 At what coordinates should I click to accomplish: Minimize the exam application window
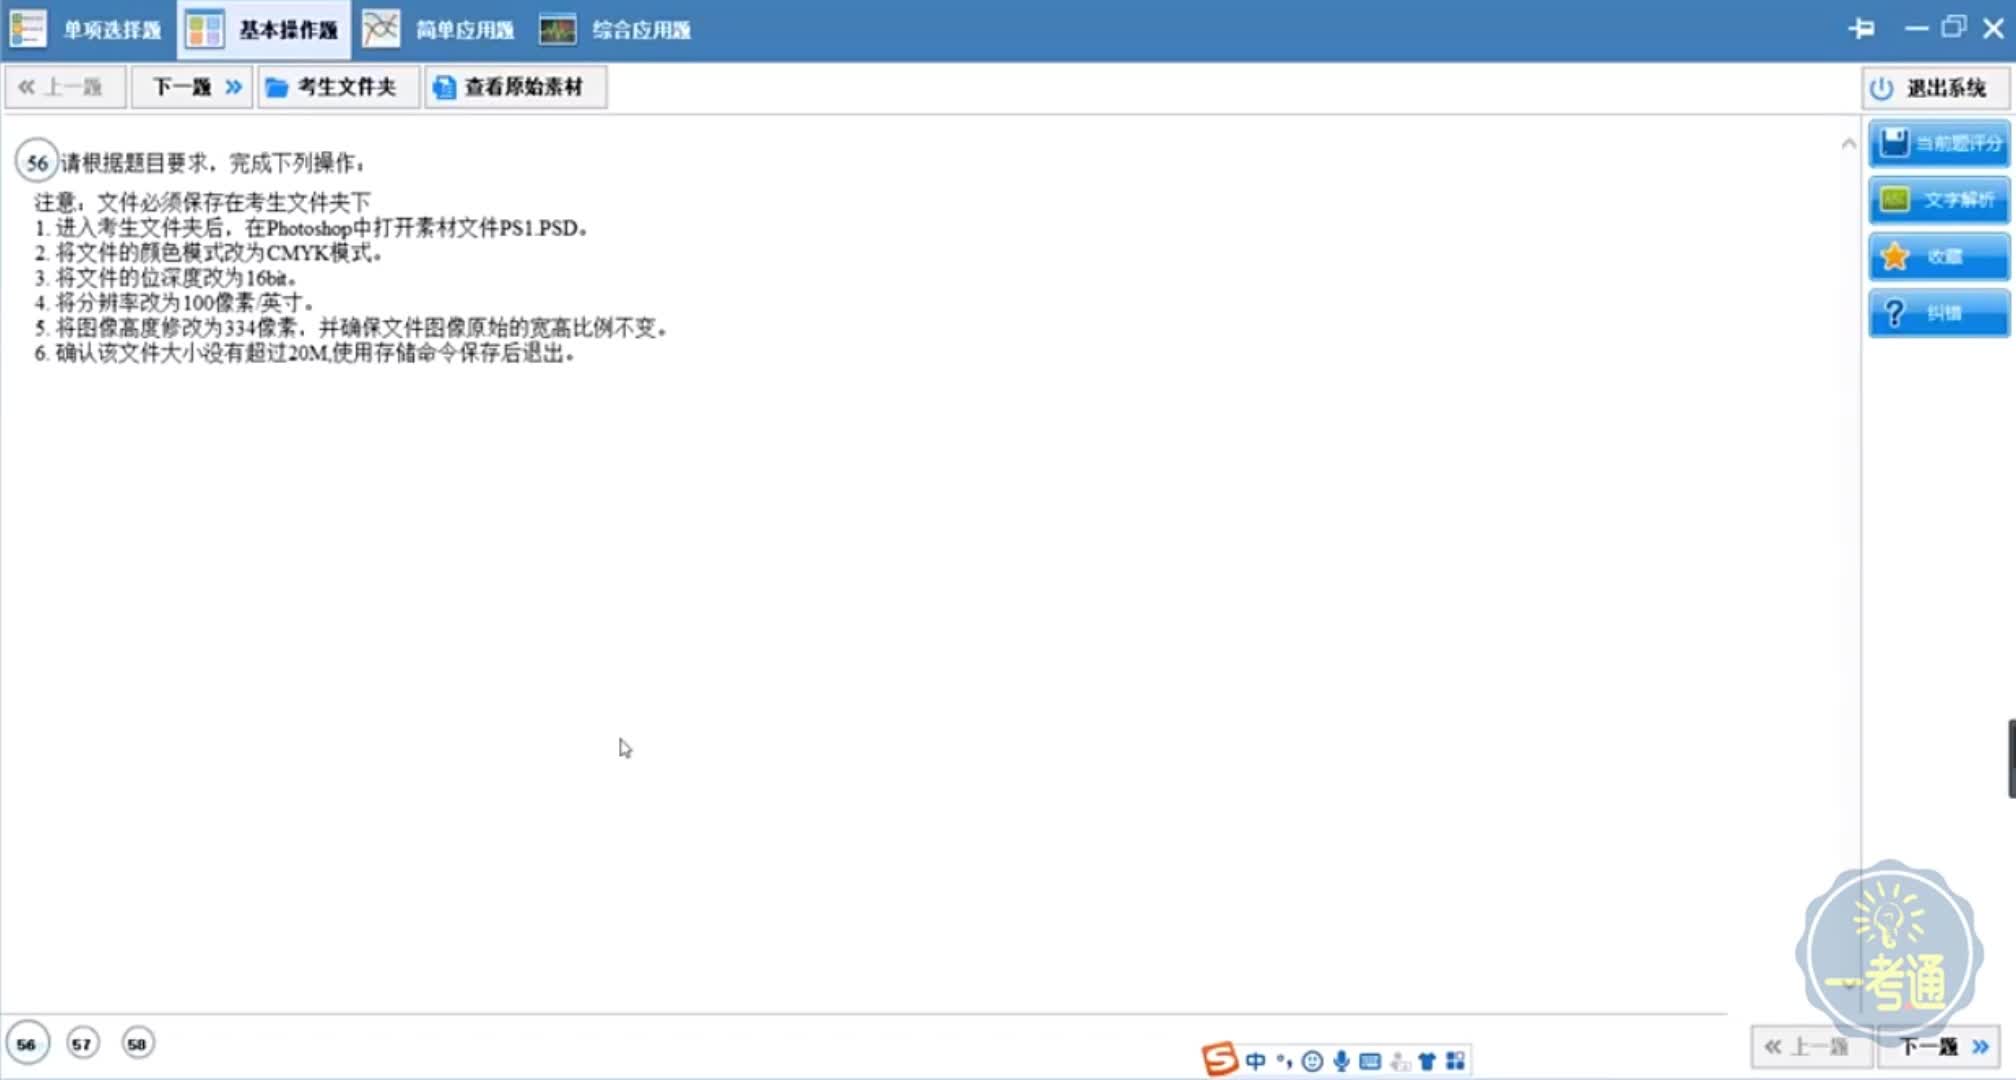[1916, 29]
